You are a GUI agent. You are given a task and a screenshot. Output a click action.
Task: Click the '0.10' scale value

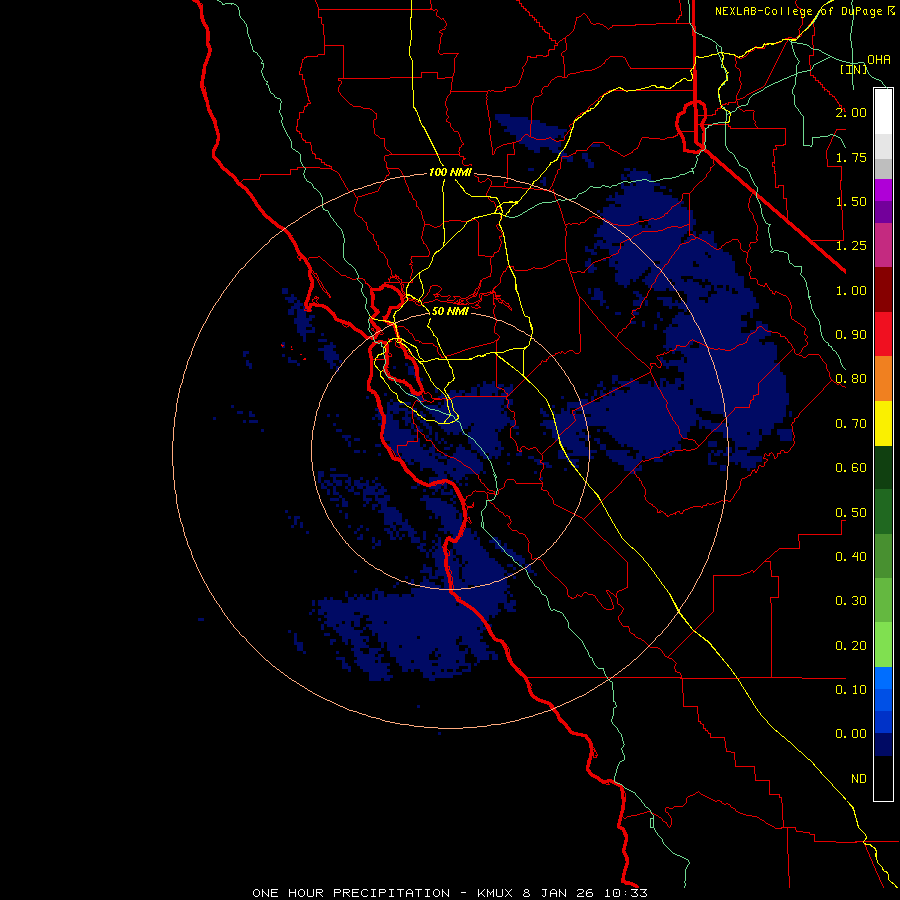(851, 689)
